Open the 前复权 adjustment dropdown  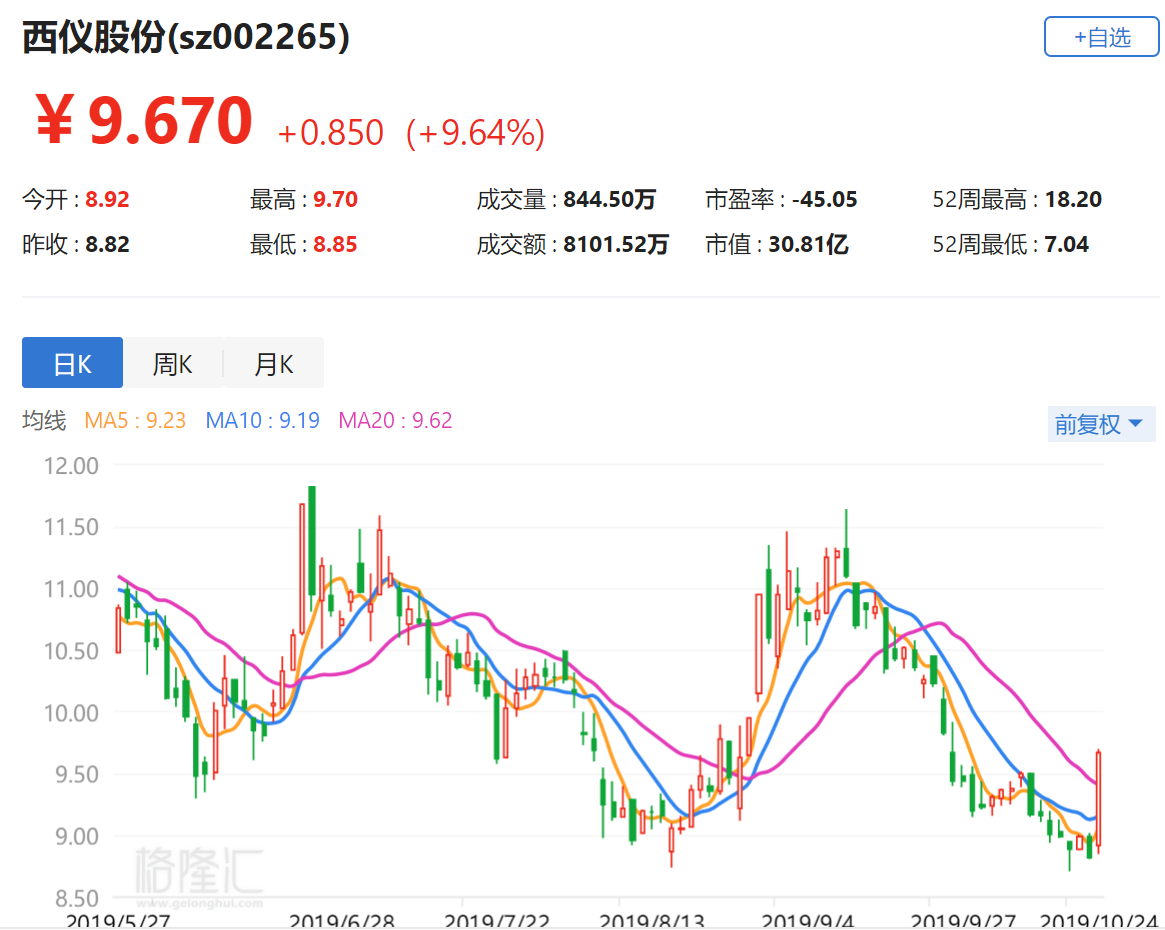pos(1100,424)
